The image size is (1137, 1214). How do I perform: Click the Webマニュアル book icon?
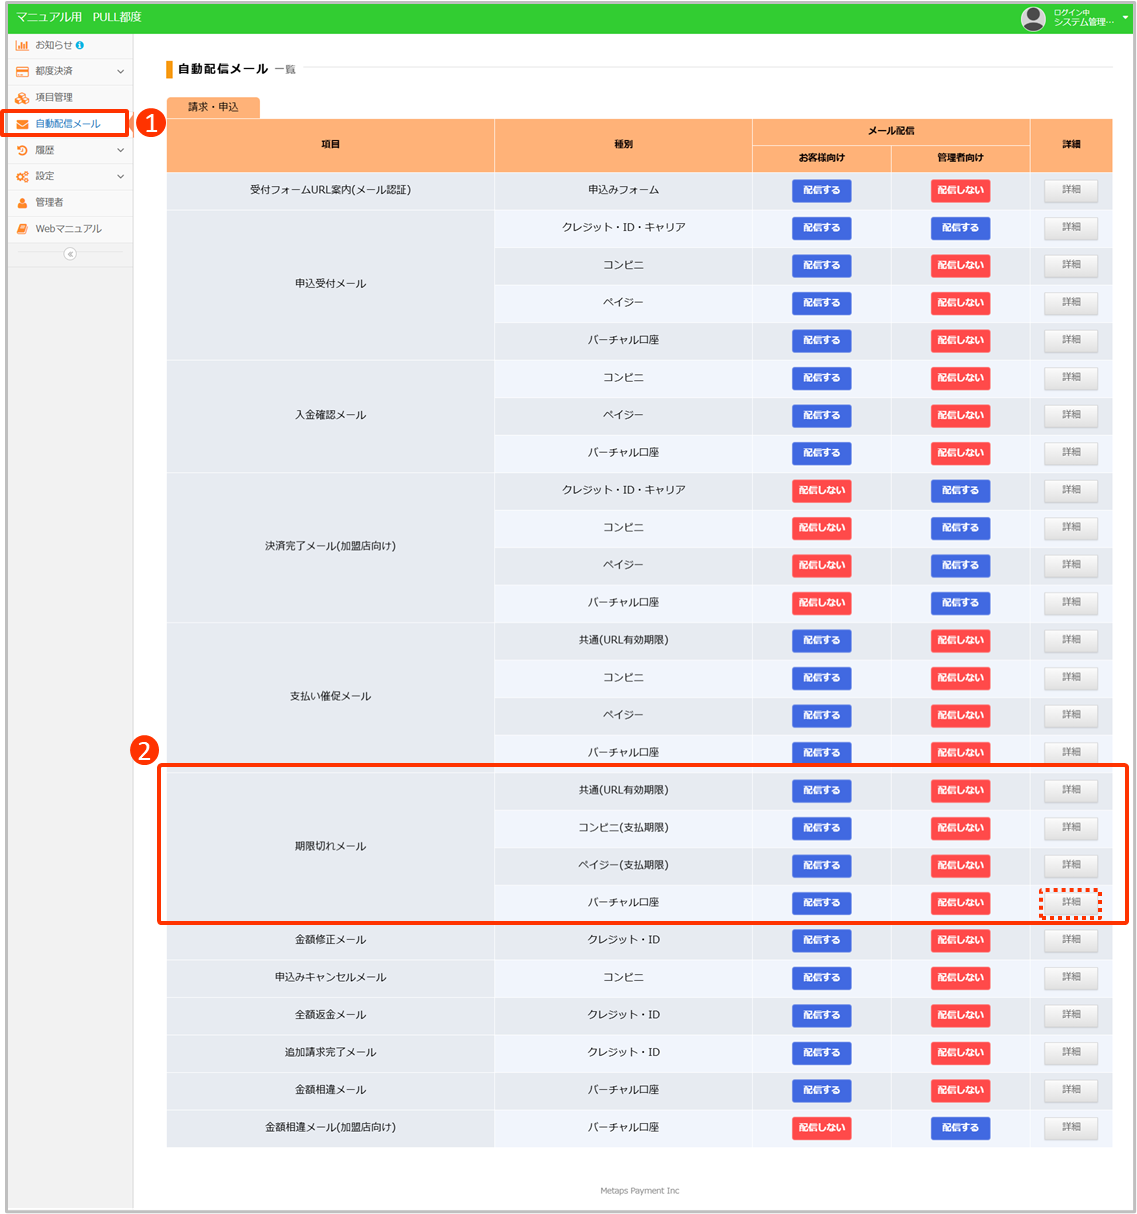coord(22,229)
